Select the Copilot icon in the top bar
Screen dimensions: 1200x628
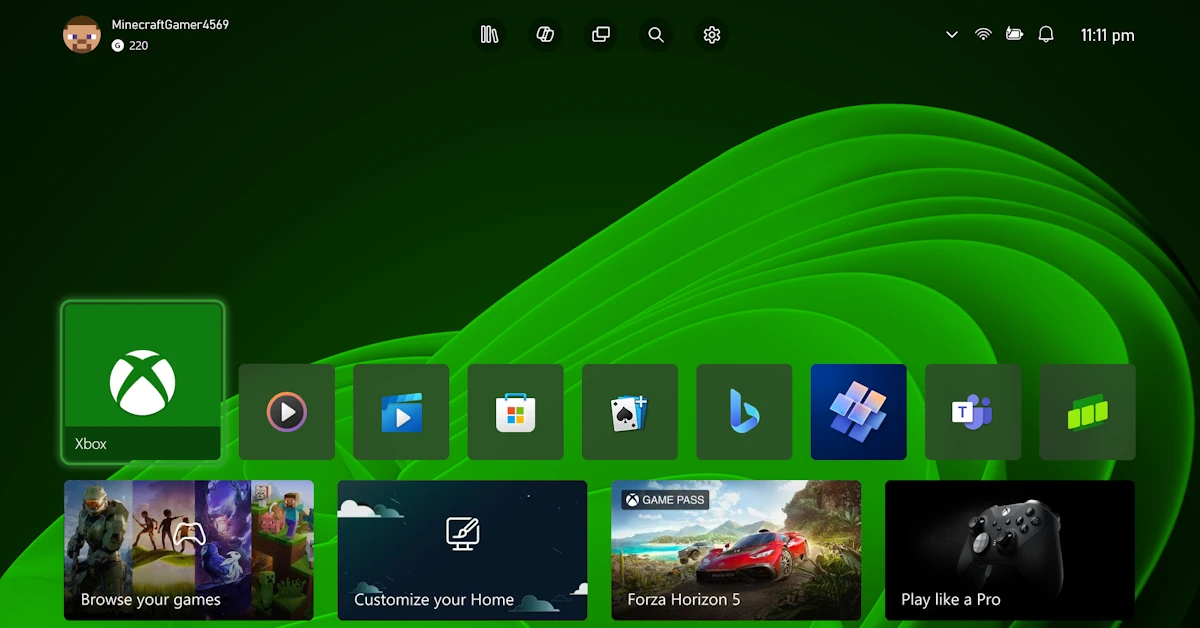click(x=544, y=34)
